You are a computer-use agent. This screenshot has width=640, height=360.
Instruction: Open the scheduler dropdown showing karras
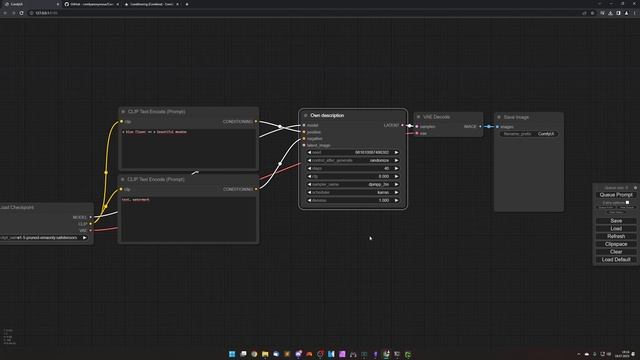tap(353, 192)
